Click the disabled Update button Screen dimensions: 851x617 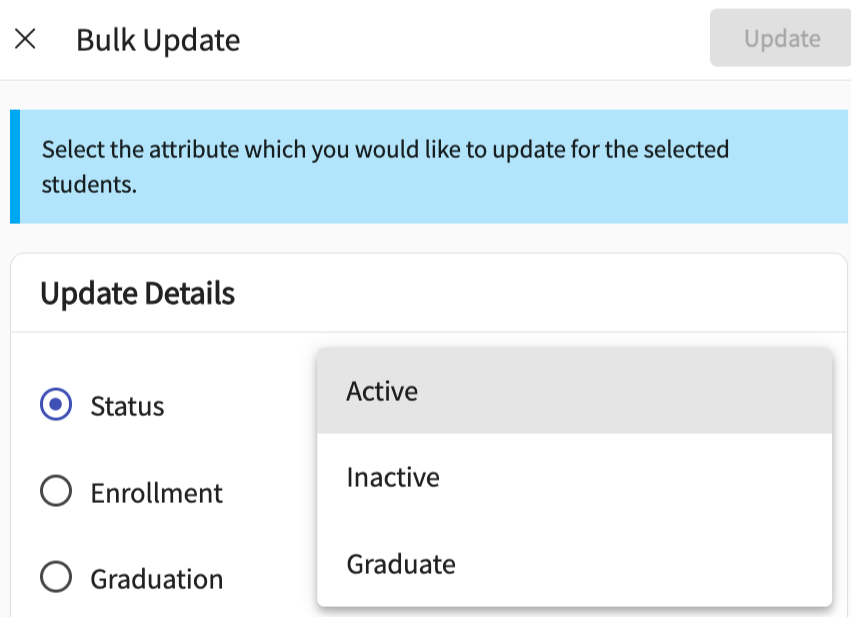click(x=781, y=39)
